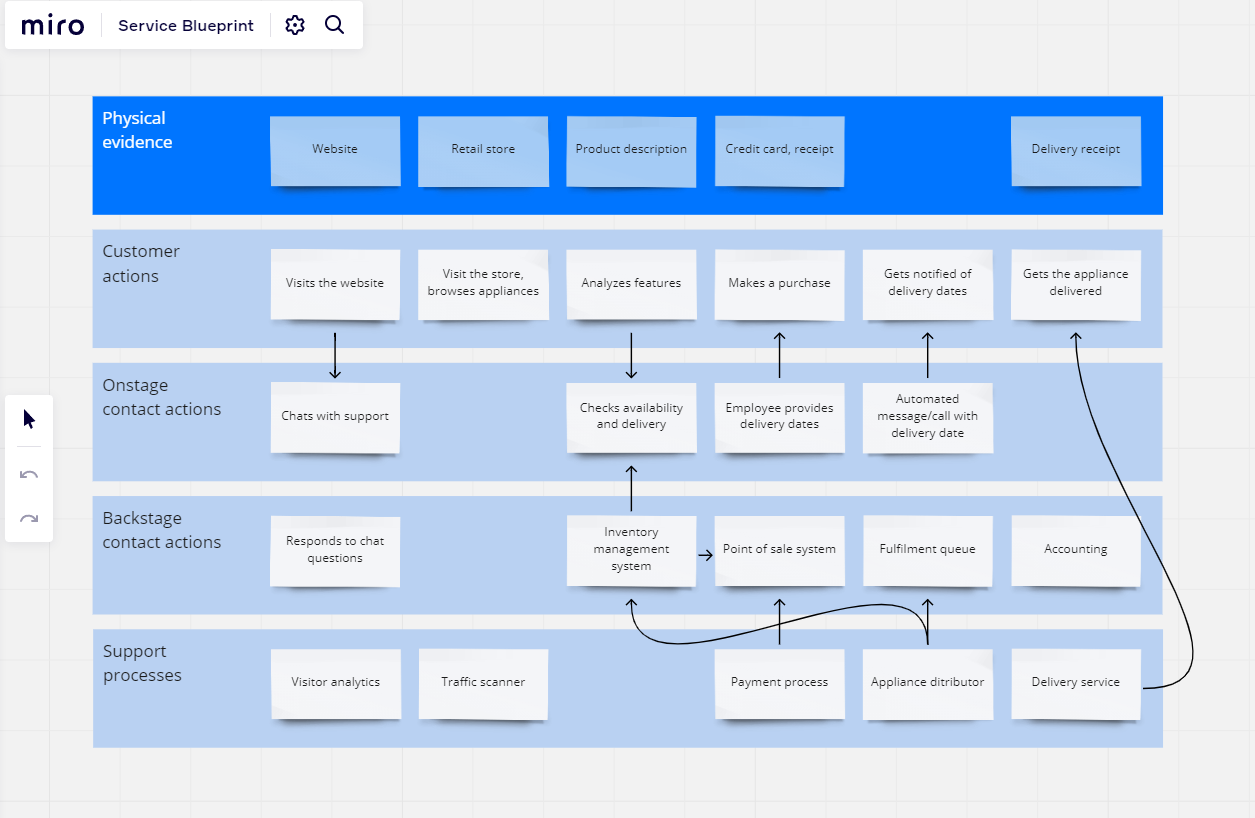Select the Accounting sticky note

pyautogui.click(x=1075, y=550)
